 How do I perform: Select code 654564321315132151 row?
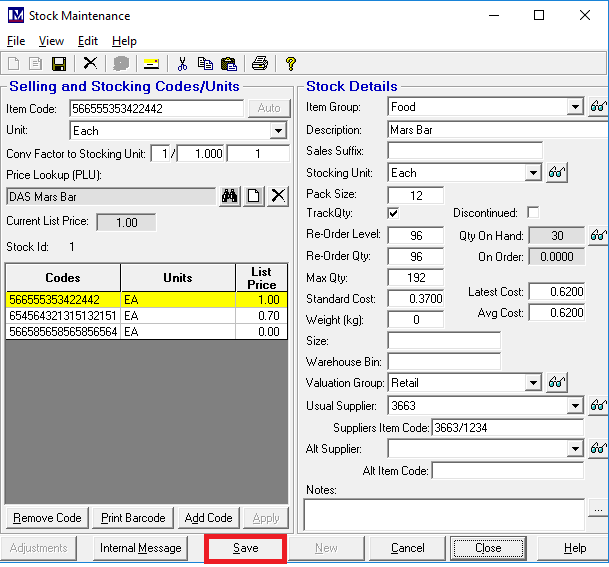[x=62, y=315]
